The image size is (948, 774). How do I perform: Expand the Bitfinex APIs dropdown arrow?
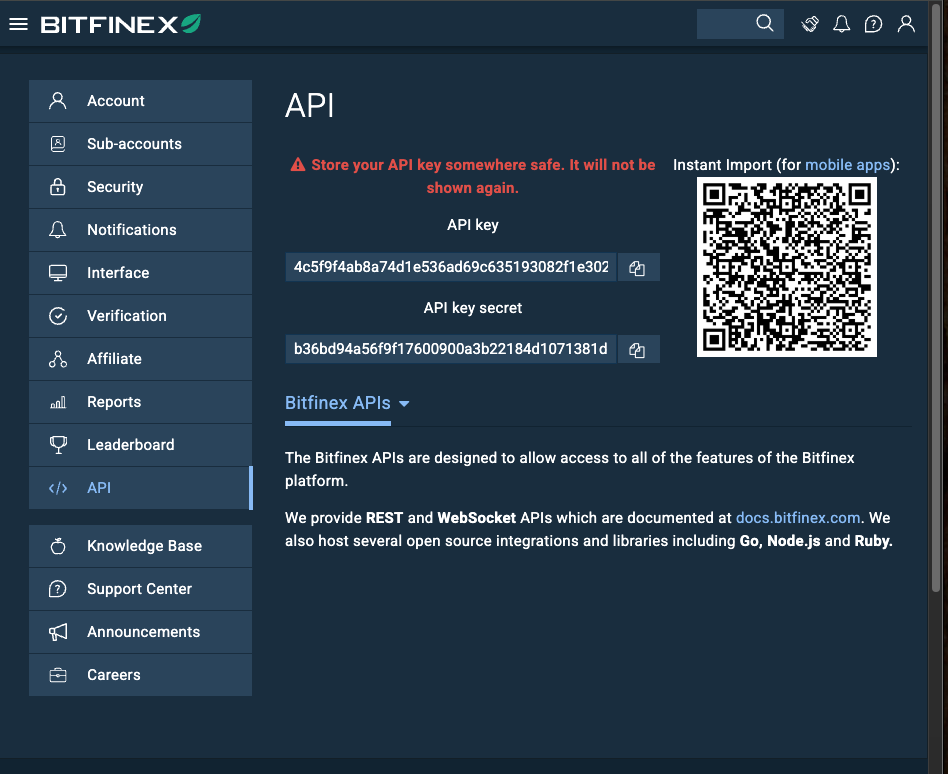tap(404, 404)
